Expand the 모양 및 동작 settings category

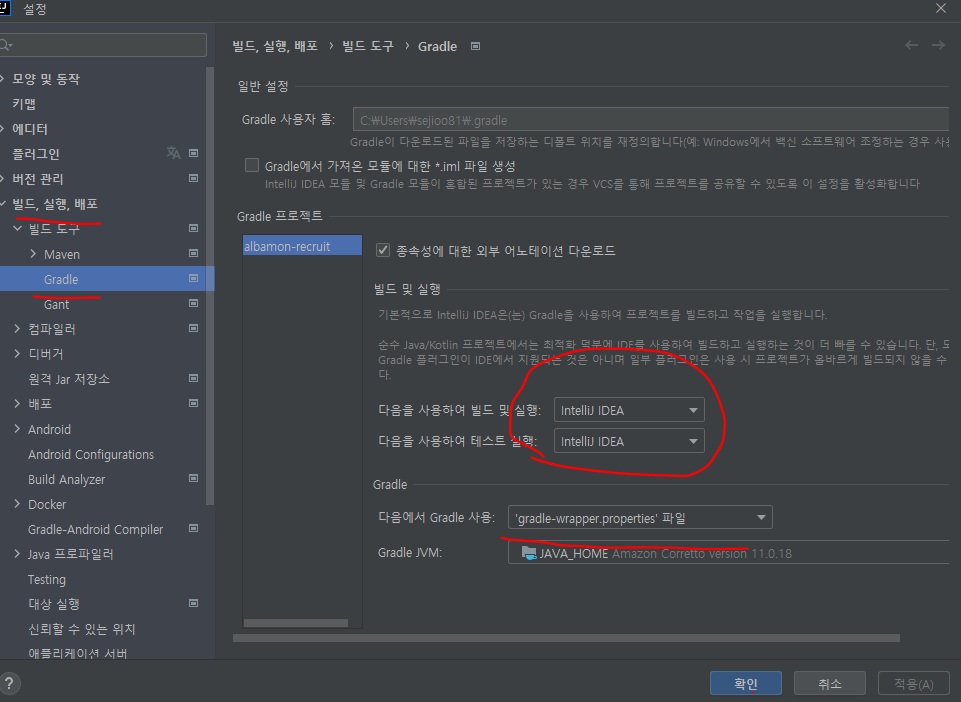coord(3,78)
